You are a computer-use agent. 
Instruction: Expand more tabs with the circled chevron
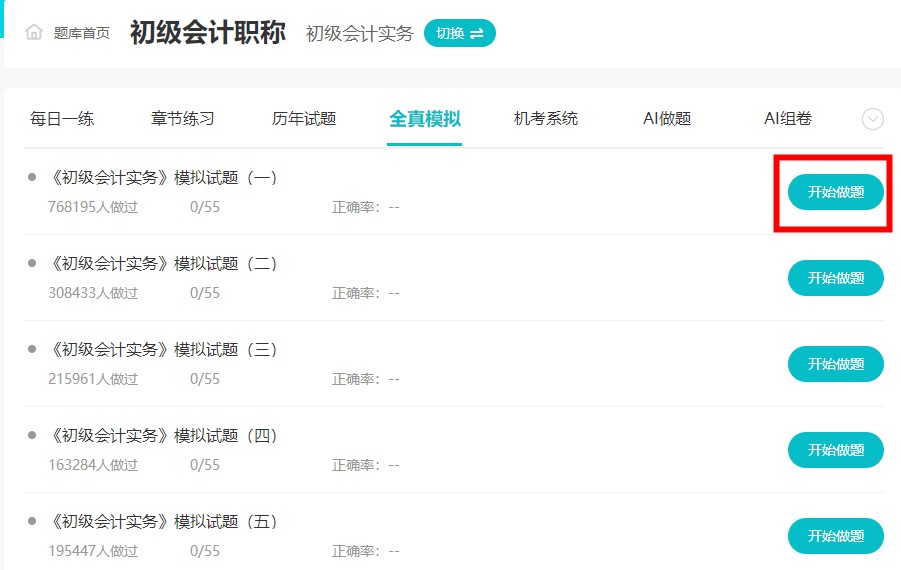coord(873,119)
